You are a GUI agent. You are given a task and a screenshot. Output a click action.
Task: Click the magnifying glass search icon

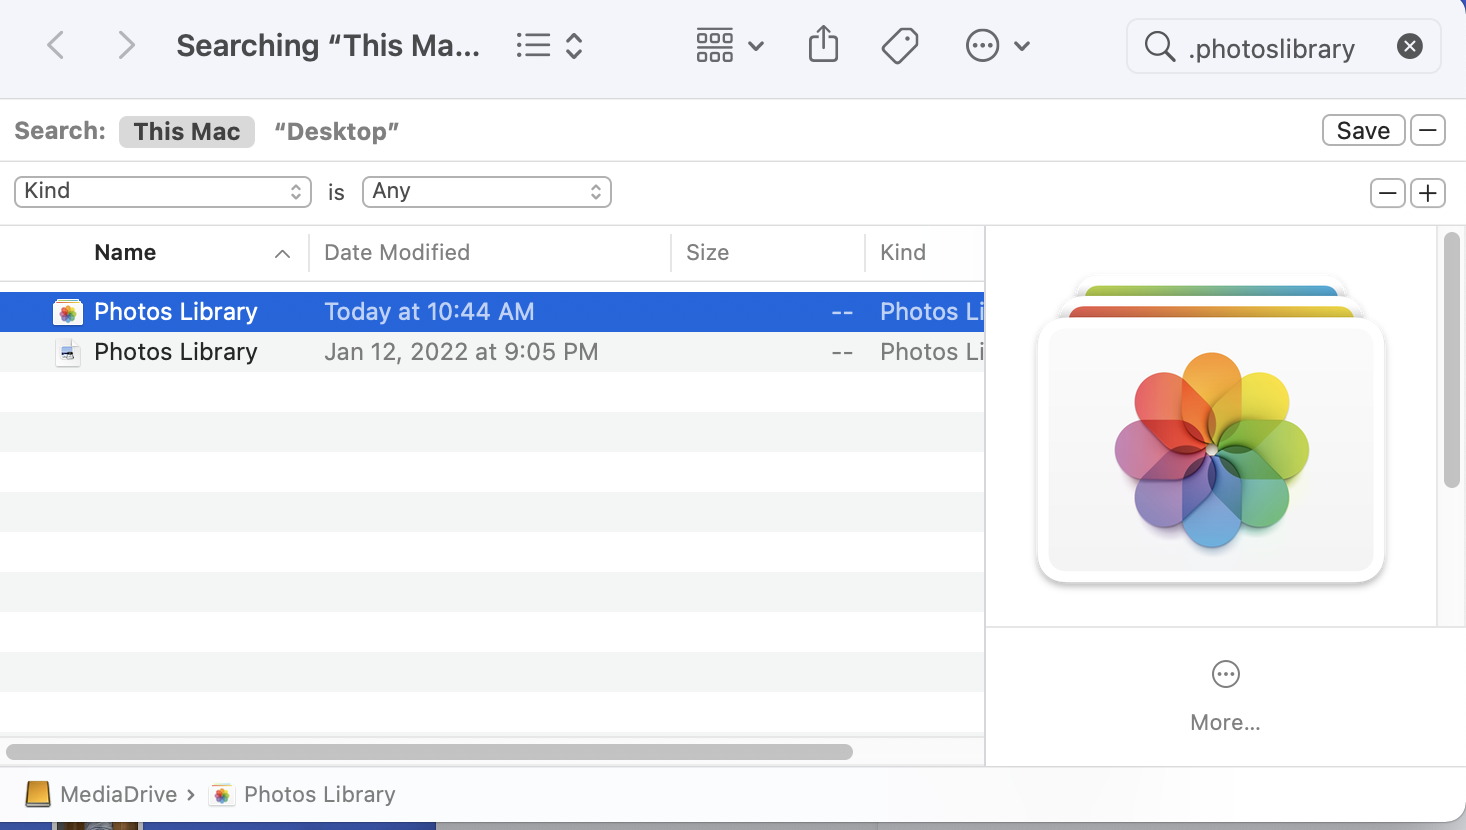tap(1159, 46)
